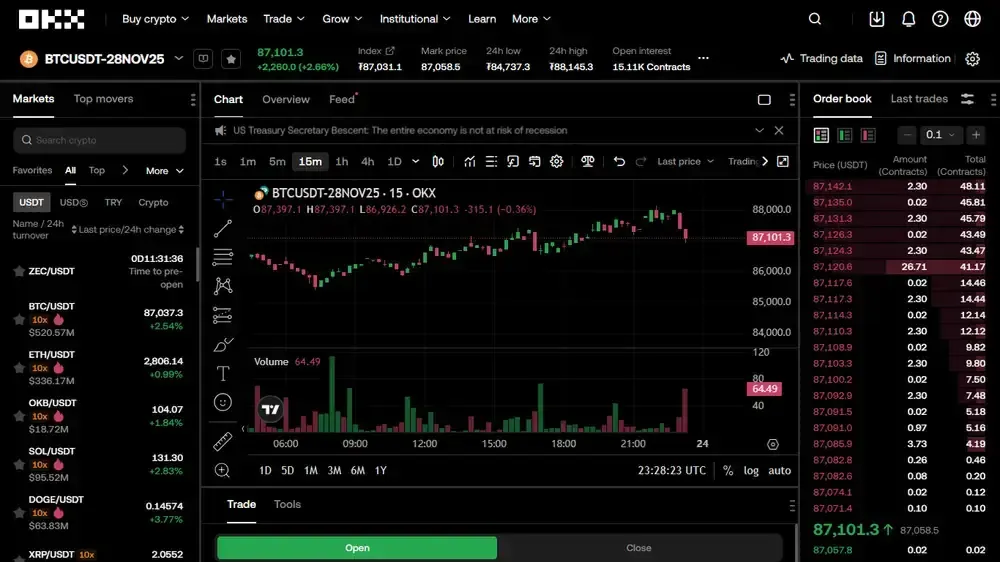Switch to the Tools tab
The image size is (1000, 562).
click(287, 504)
